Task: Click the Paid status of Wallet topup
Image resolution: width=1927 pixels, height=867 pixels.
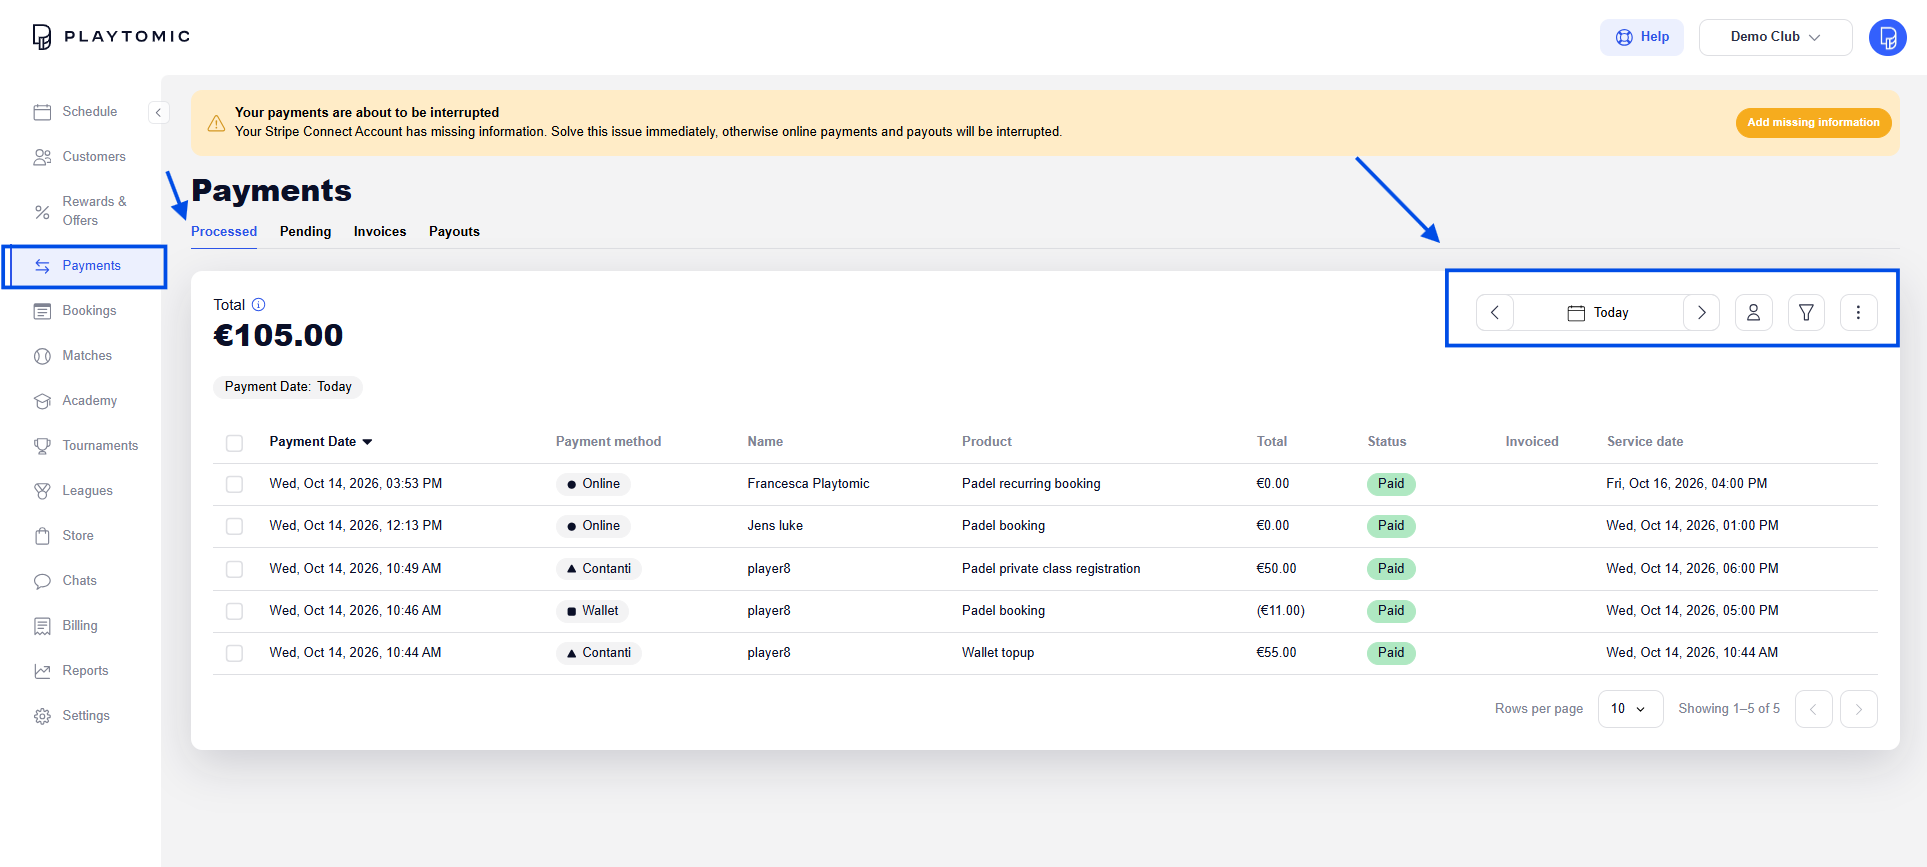Action: point(1391,653)
